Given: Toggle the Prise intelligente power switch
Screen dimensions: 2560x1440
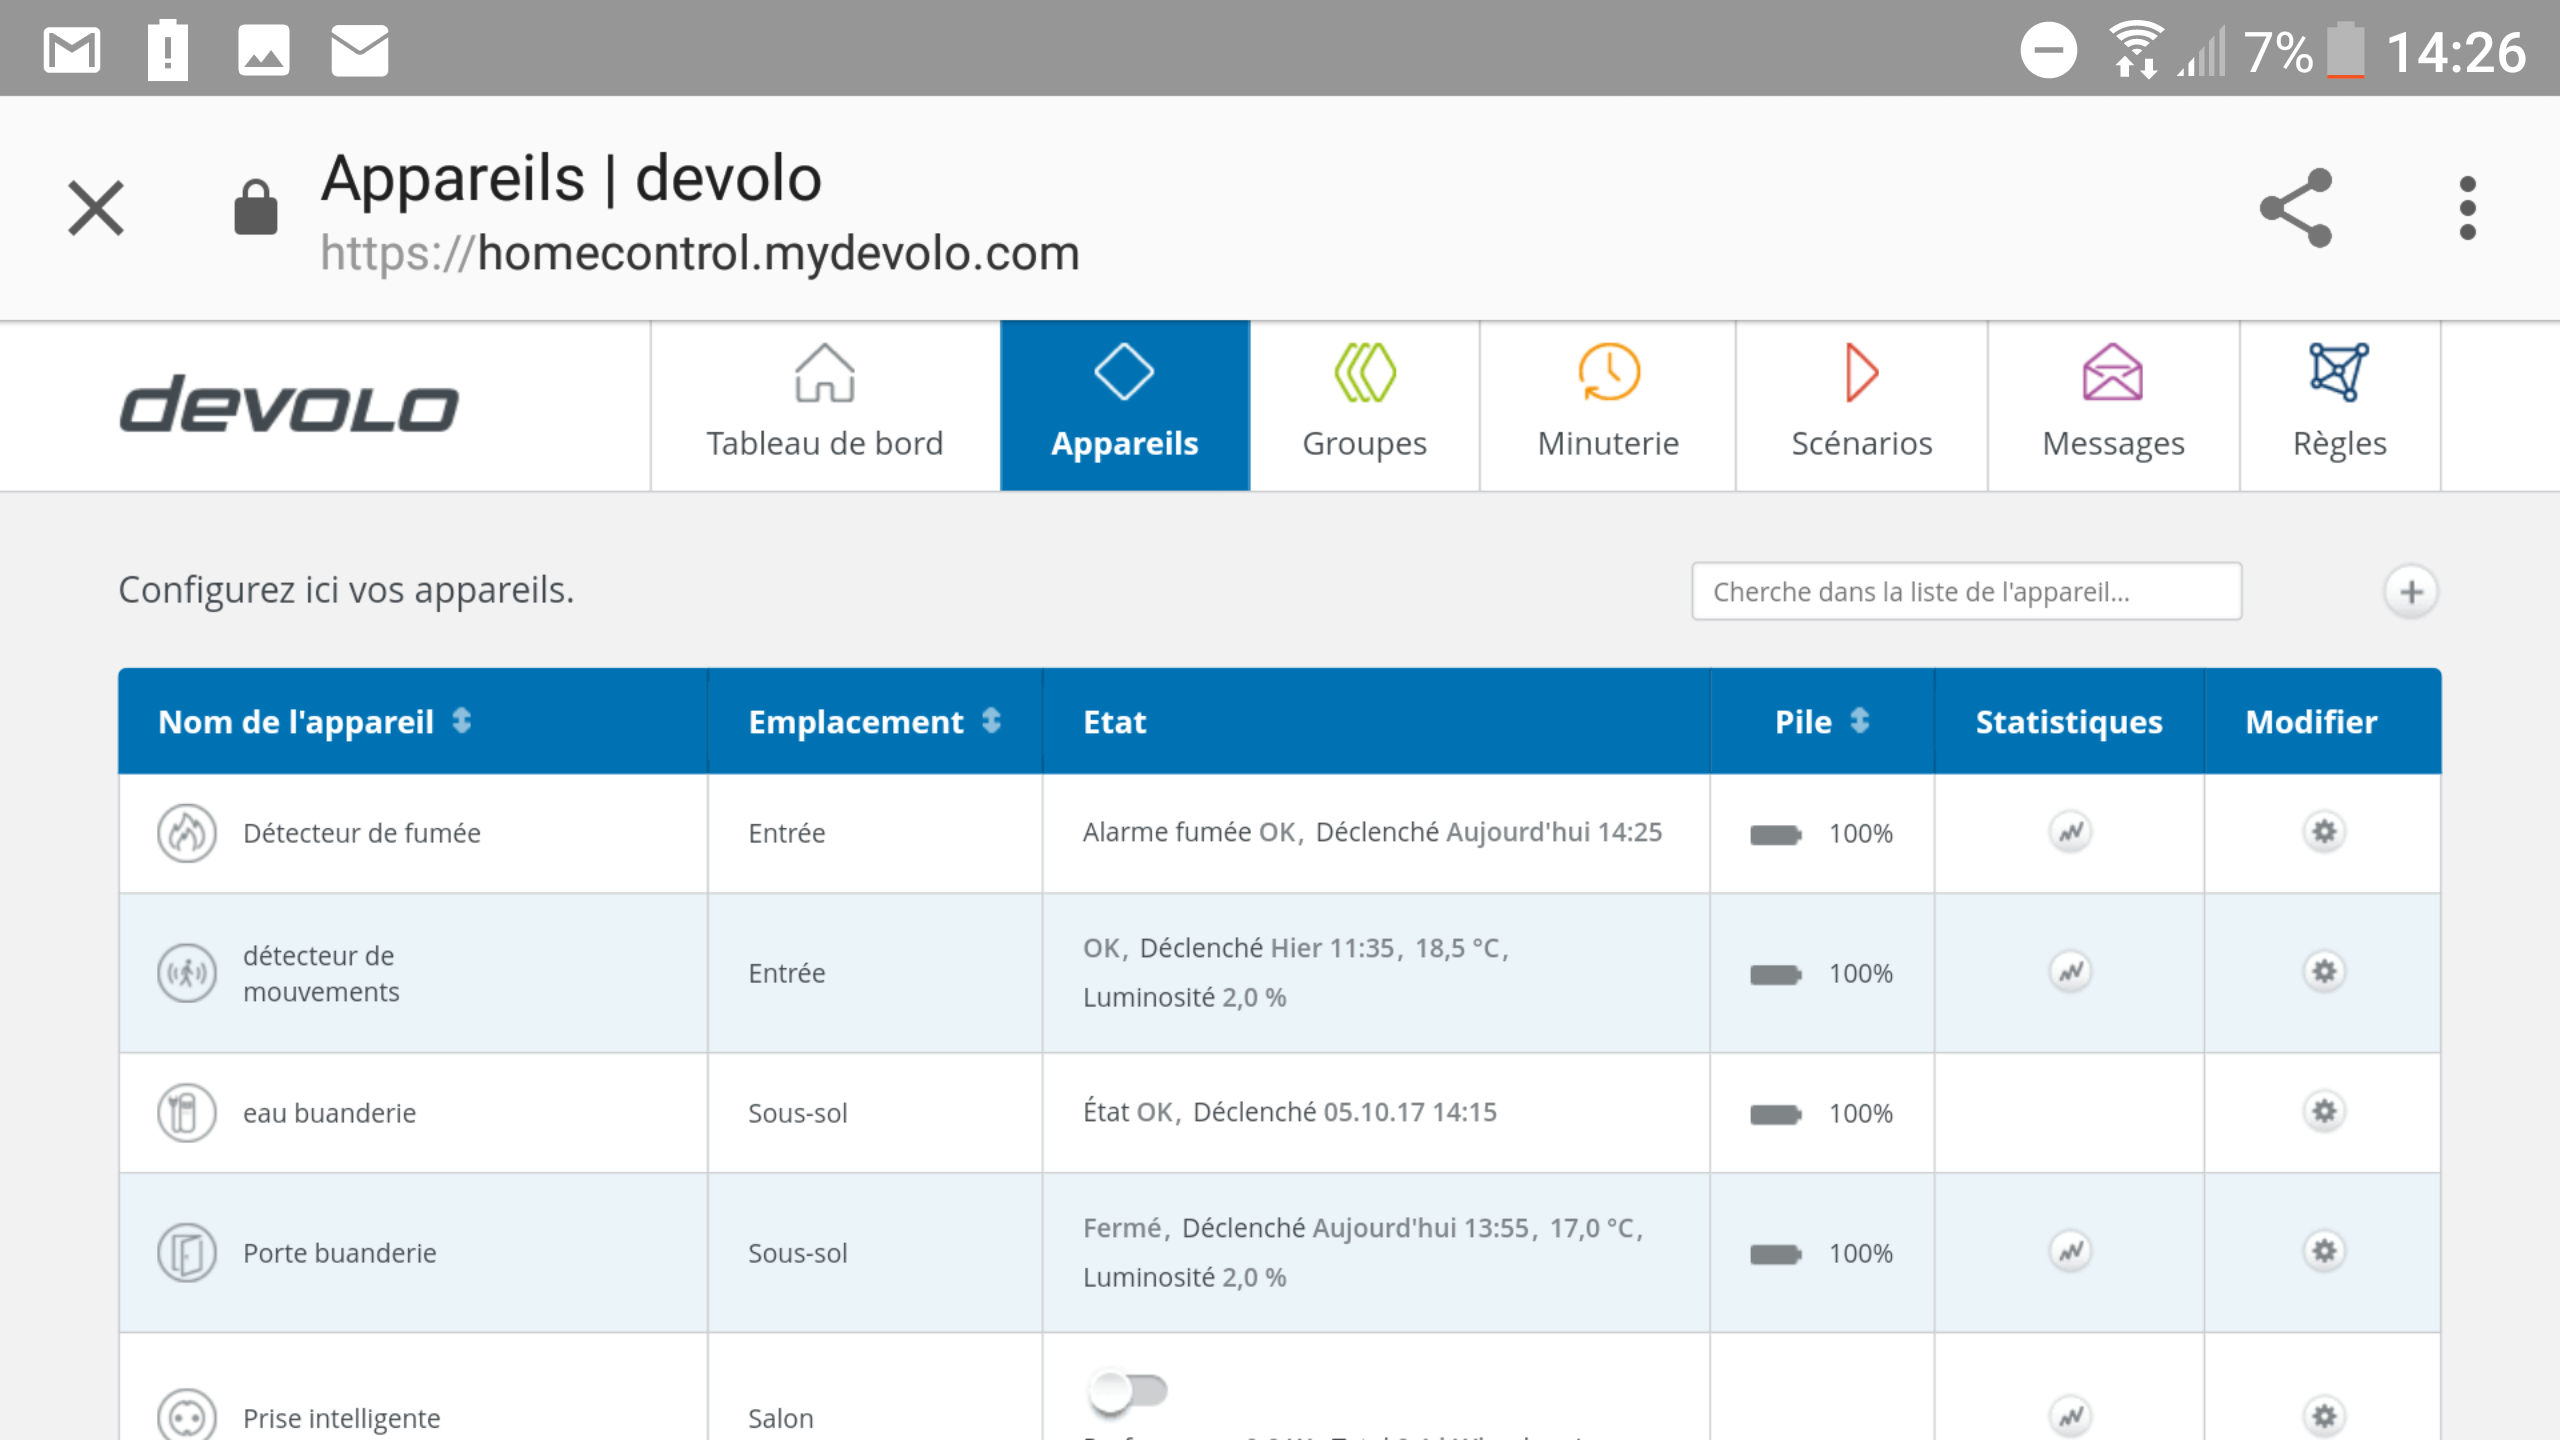Looking at the screenshot, I should pyautogui.click(x=1128, y=1391).
